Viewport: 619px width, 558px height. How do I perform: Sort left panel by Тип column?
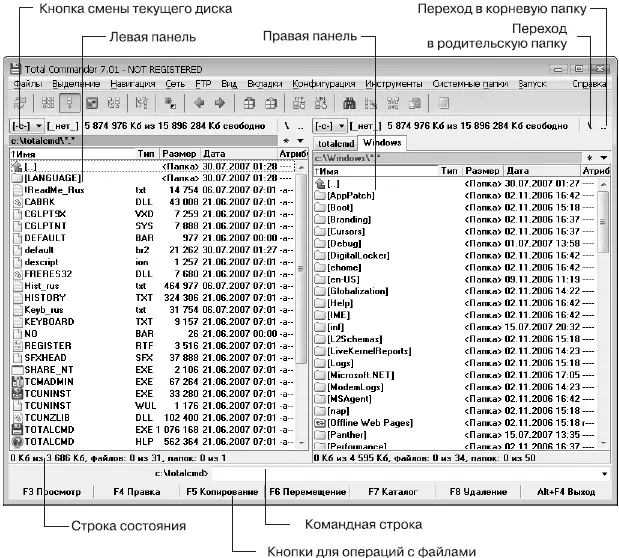146,154
